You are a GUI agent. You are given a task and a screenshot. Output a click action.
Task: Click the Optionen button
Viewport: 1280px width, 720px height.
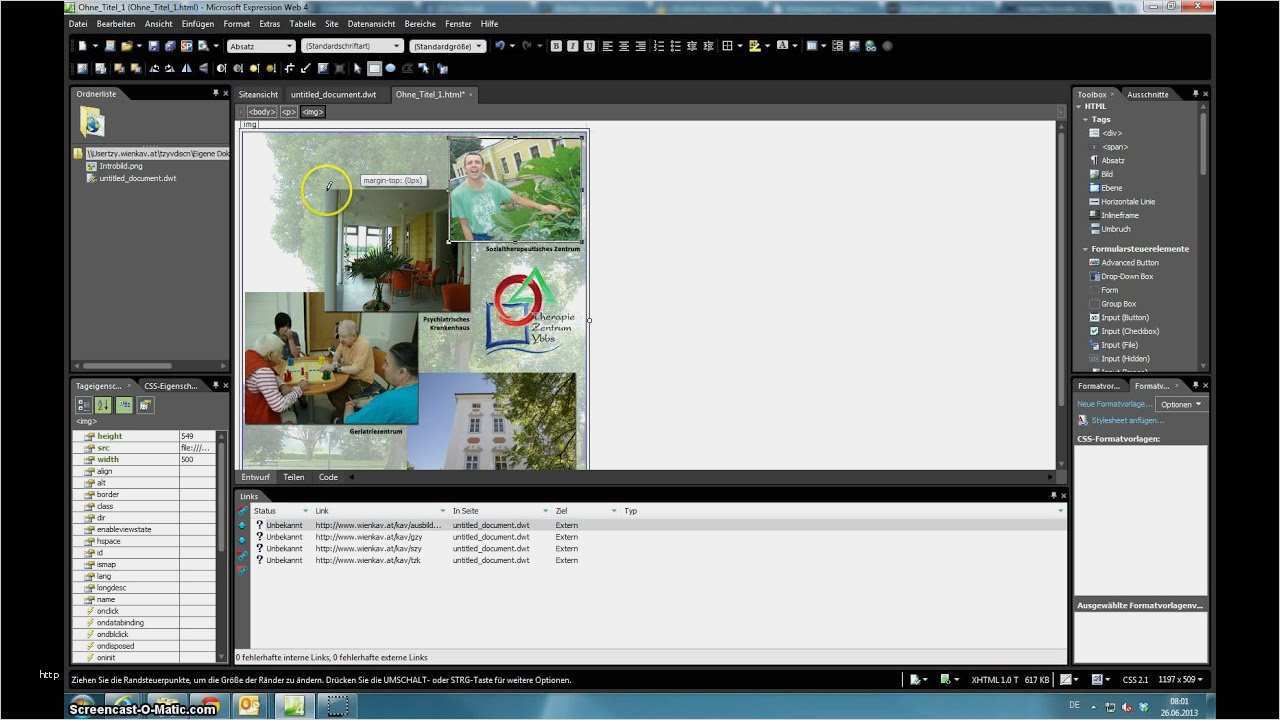coord(1181,404)
